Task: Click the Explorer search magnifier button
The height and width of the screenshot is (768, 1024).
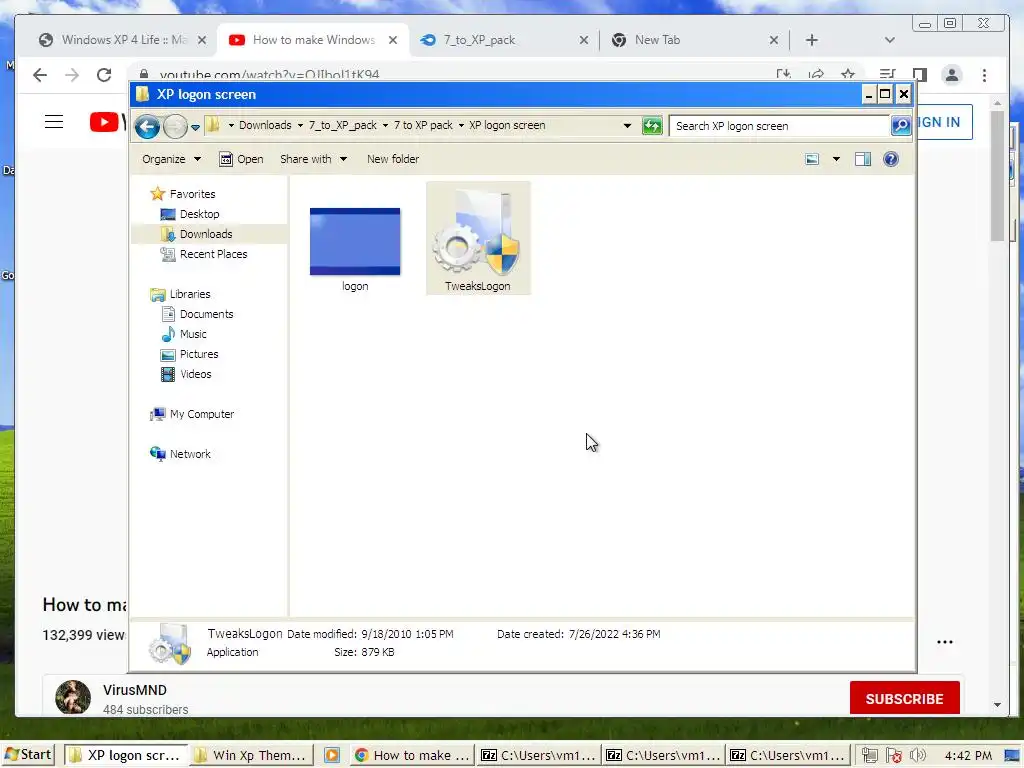Action: click(901, 125)
